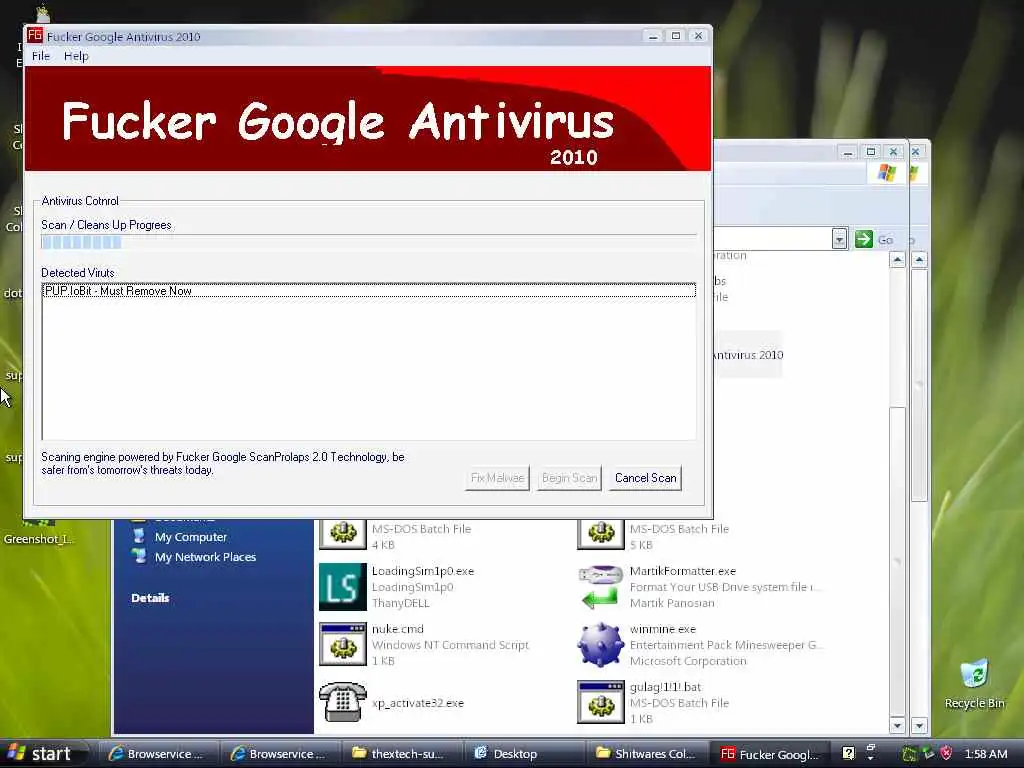This screenshot has width=1024, height=768.
Task: Open the File menu in antivirus window
Action: click(x=40, y=56)
